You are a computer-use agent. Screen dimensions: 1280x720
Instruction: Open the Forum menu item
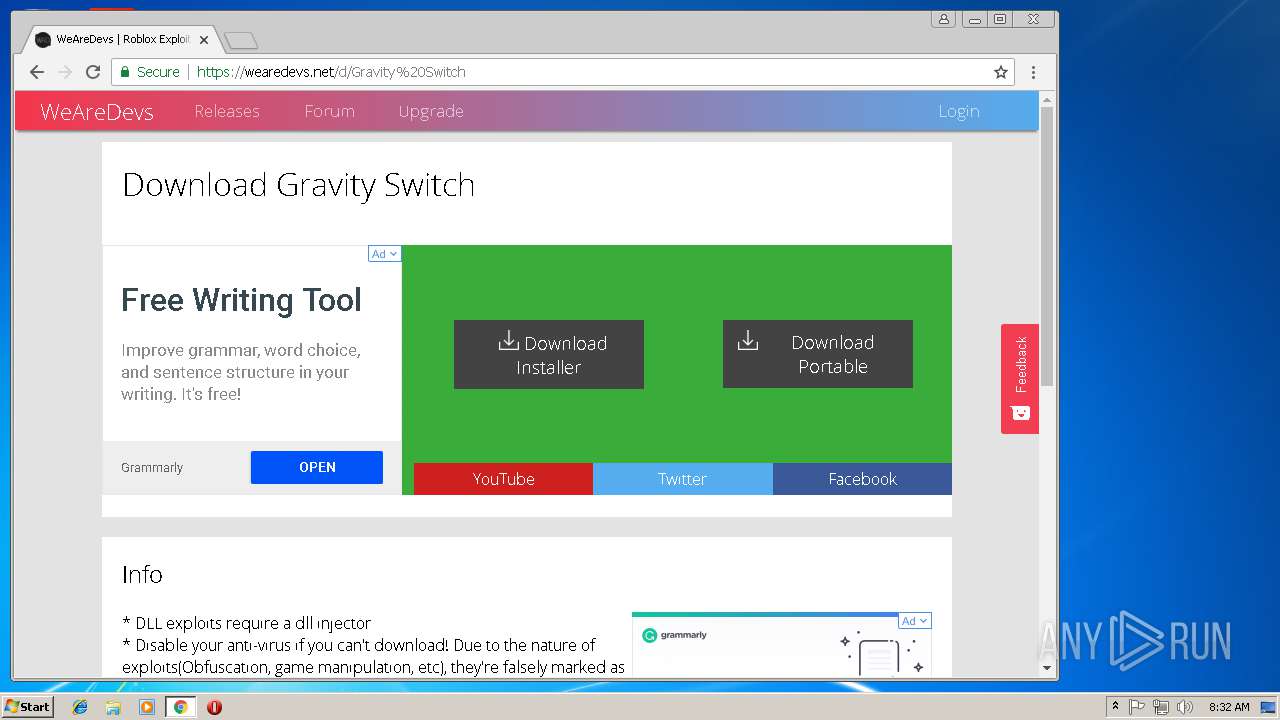pos(329,111)
